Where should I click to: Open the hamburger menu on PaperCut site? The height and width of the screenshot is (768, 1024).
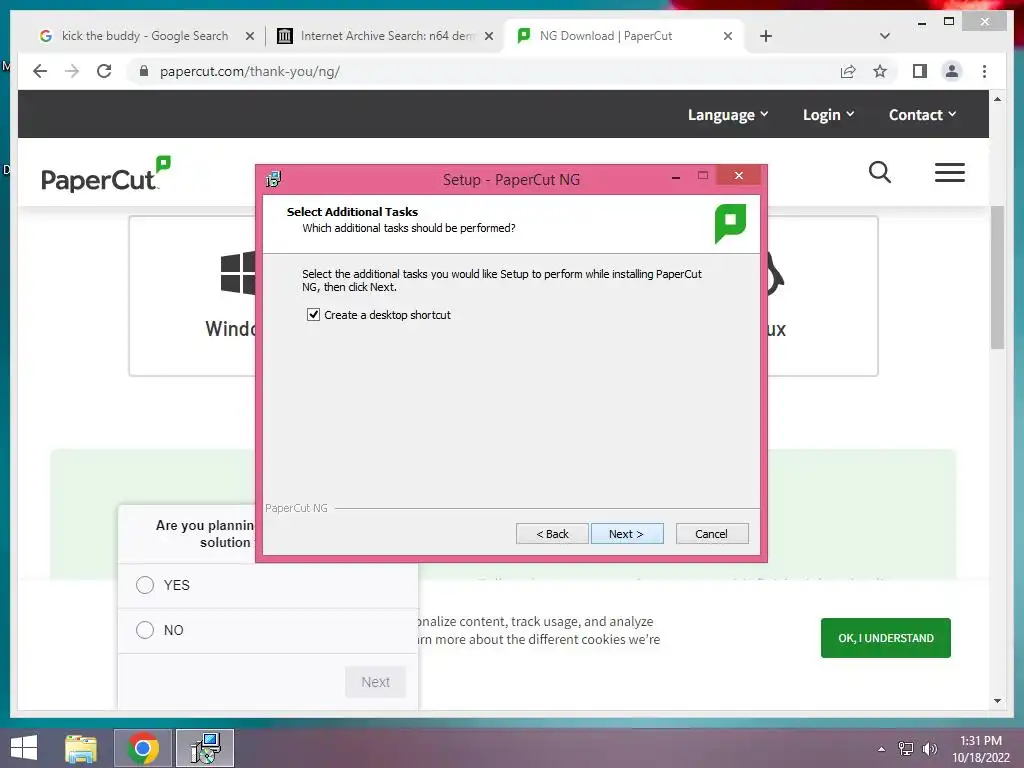pyautogui.click(x=950, y=172)
